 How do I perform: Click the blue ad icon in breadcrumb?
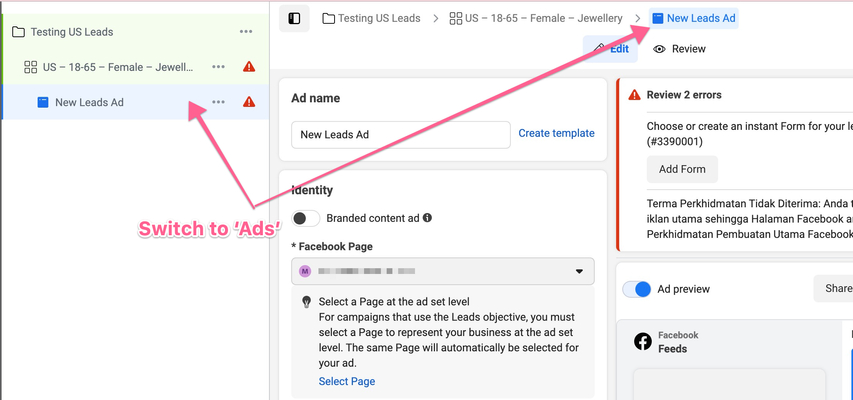point(657,18)
